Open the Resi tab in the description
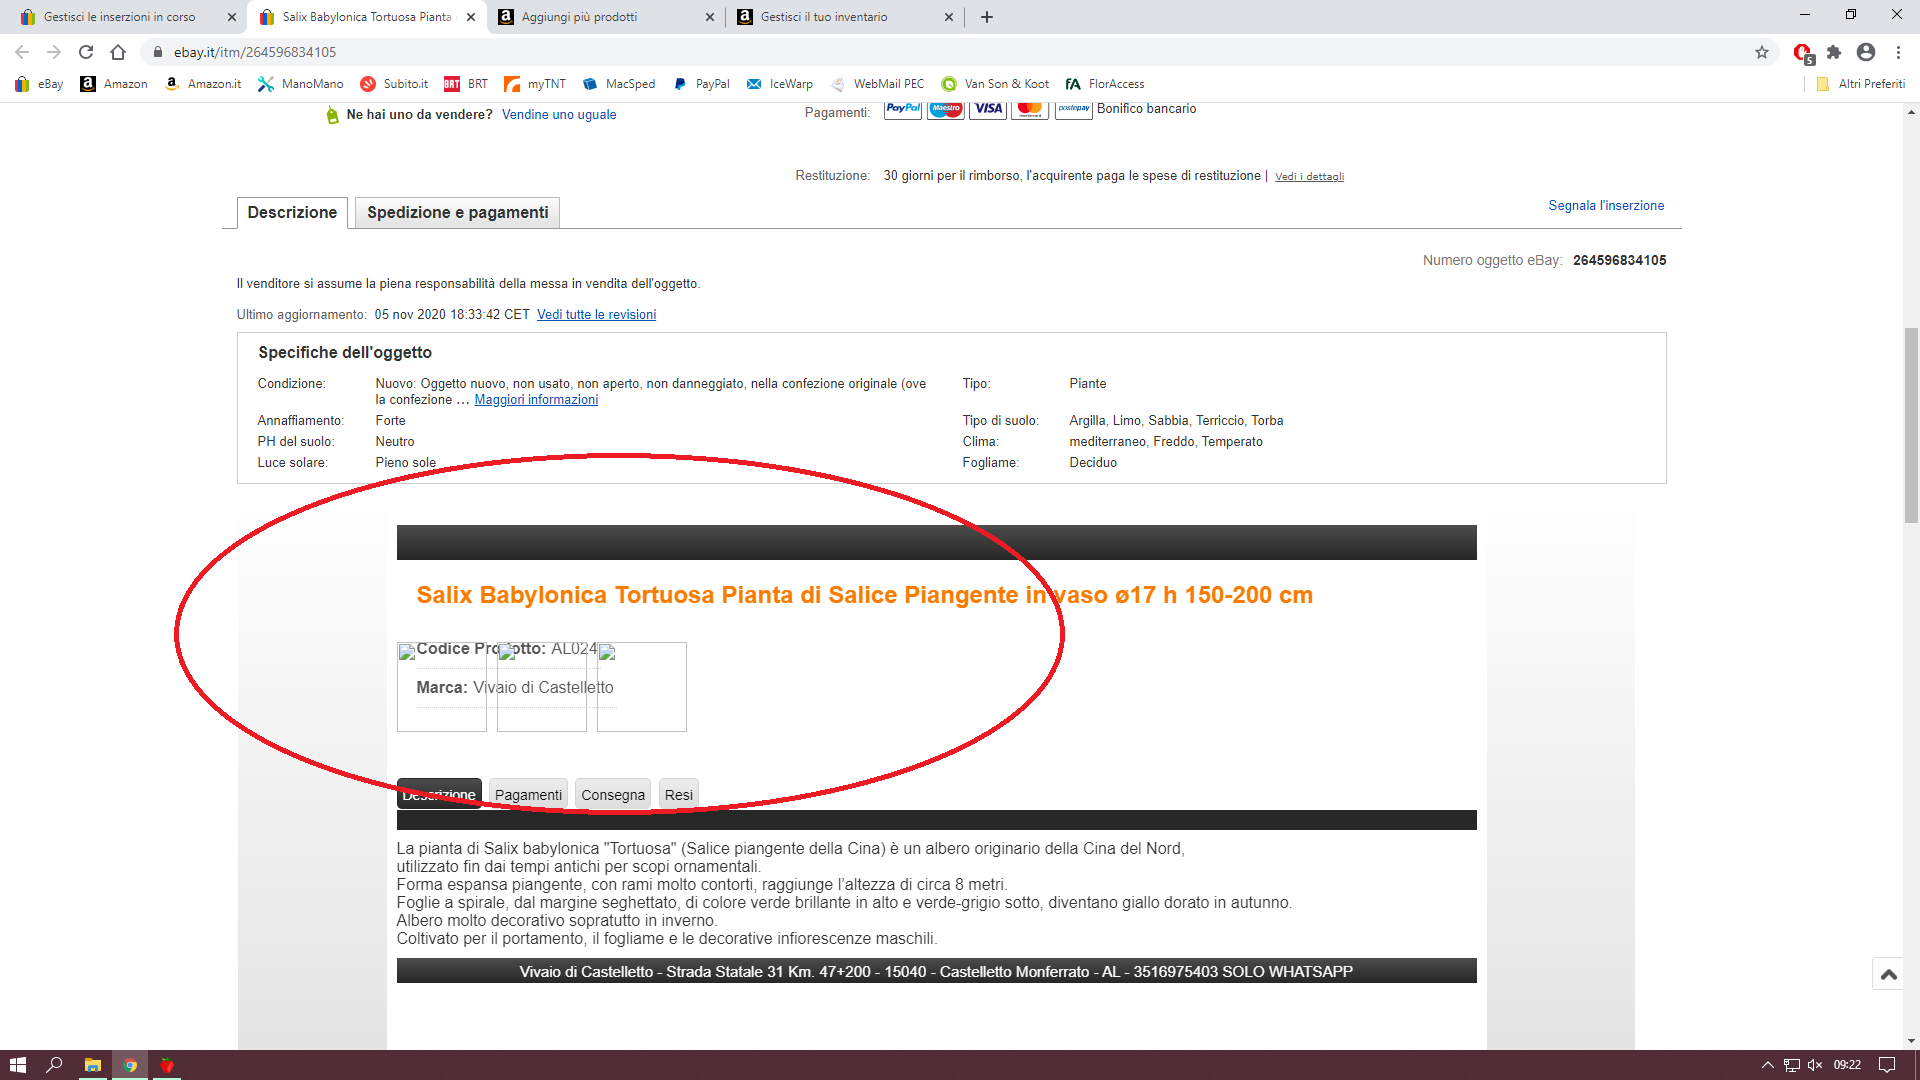Image resolution: width=1920 pixels, height=1080 pixels. tap(679, 794)
